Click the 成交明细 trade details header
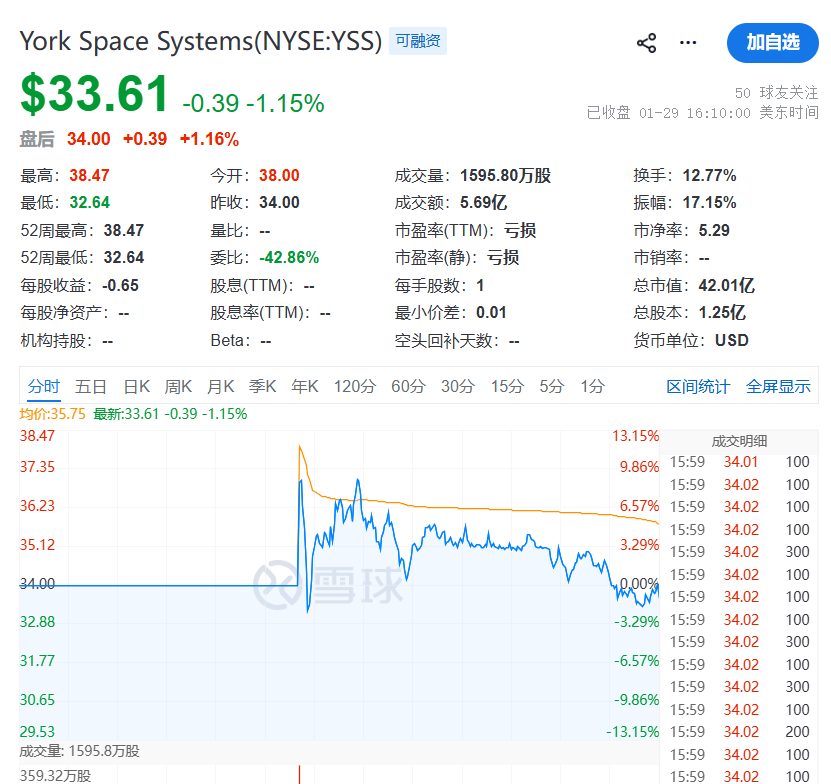 (740, 440)
